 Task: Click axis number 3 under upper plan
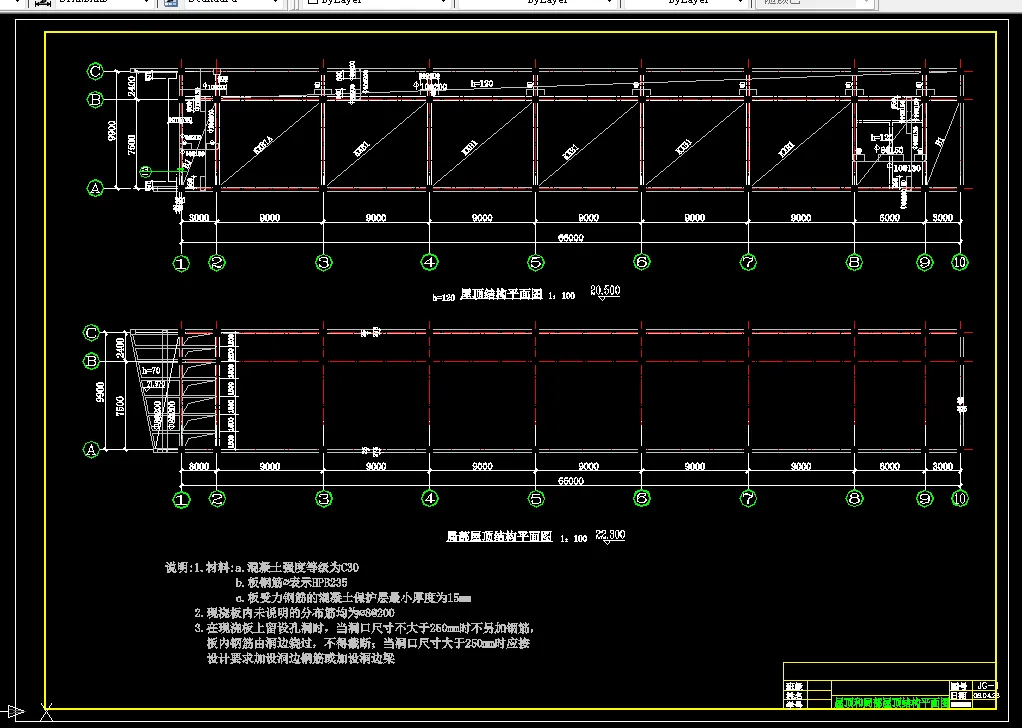[x=323, y=263]
